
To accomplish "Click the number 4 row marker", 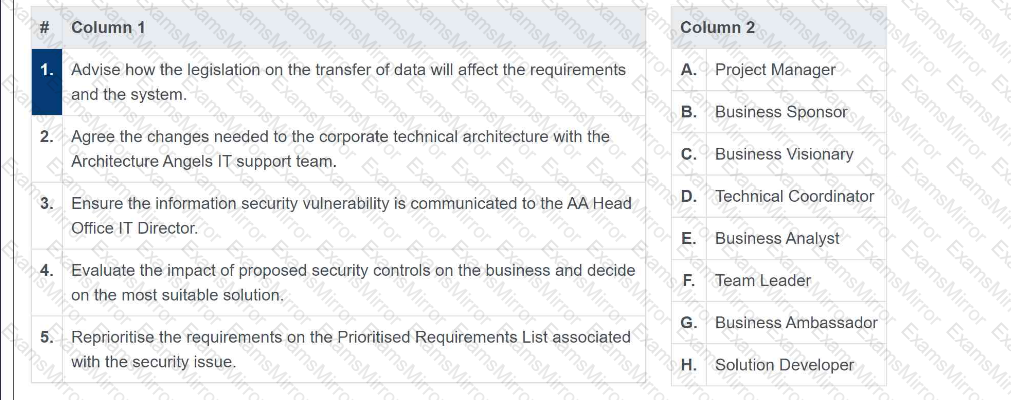I will (47, 271).
